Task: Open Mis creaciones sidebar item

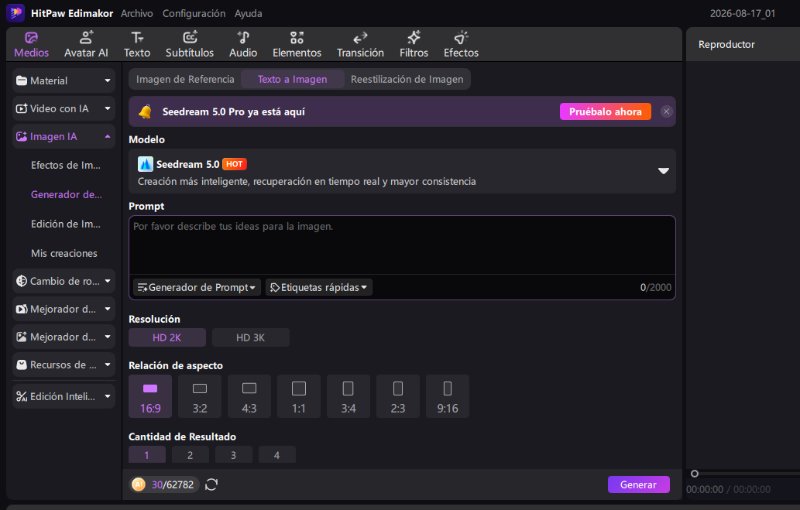Action: pos(64,253)
